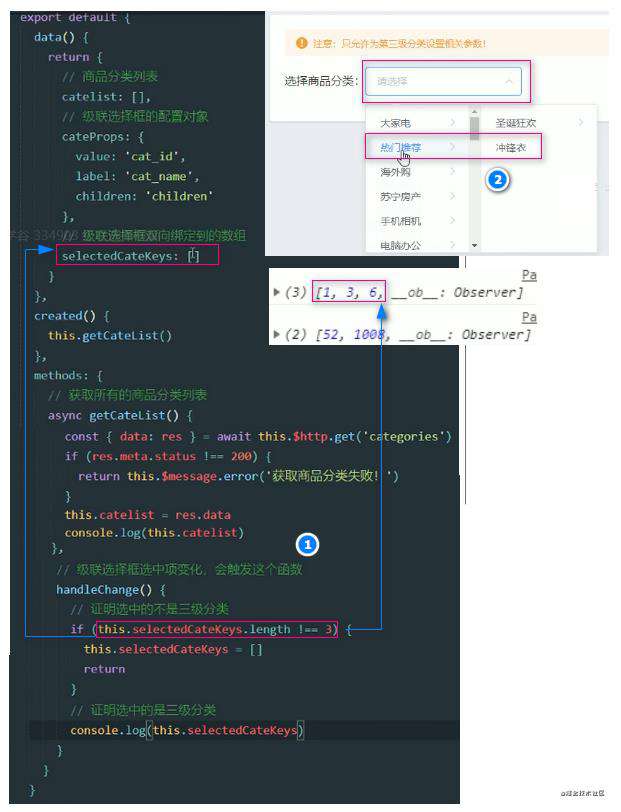Click the code line methods: {

pyautogui.click(x=68, y=375)
